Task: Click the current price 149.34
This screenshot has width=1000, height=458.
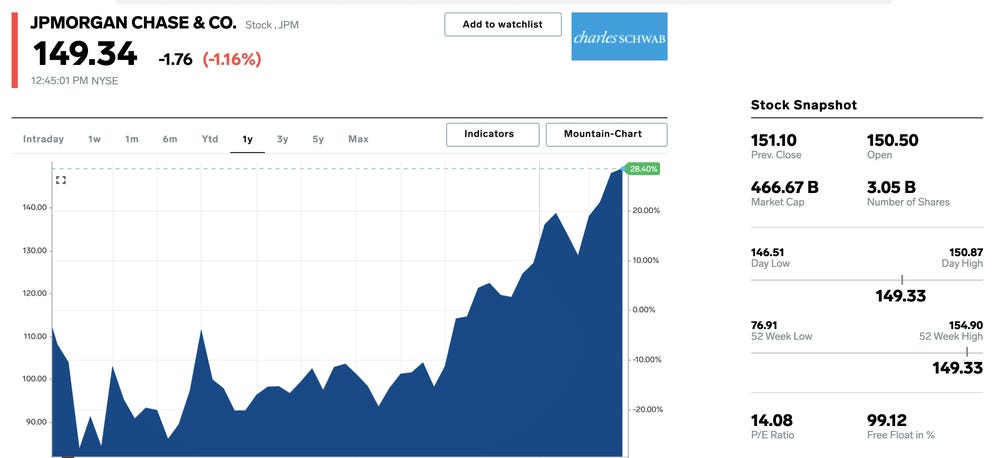Action: (x=85, y=54)
